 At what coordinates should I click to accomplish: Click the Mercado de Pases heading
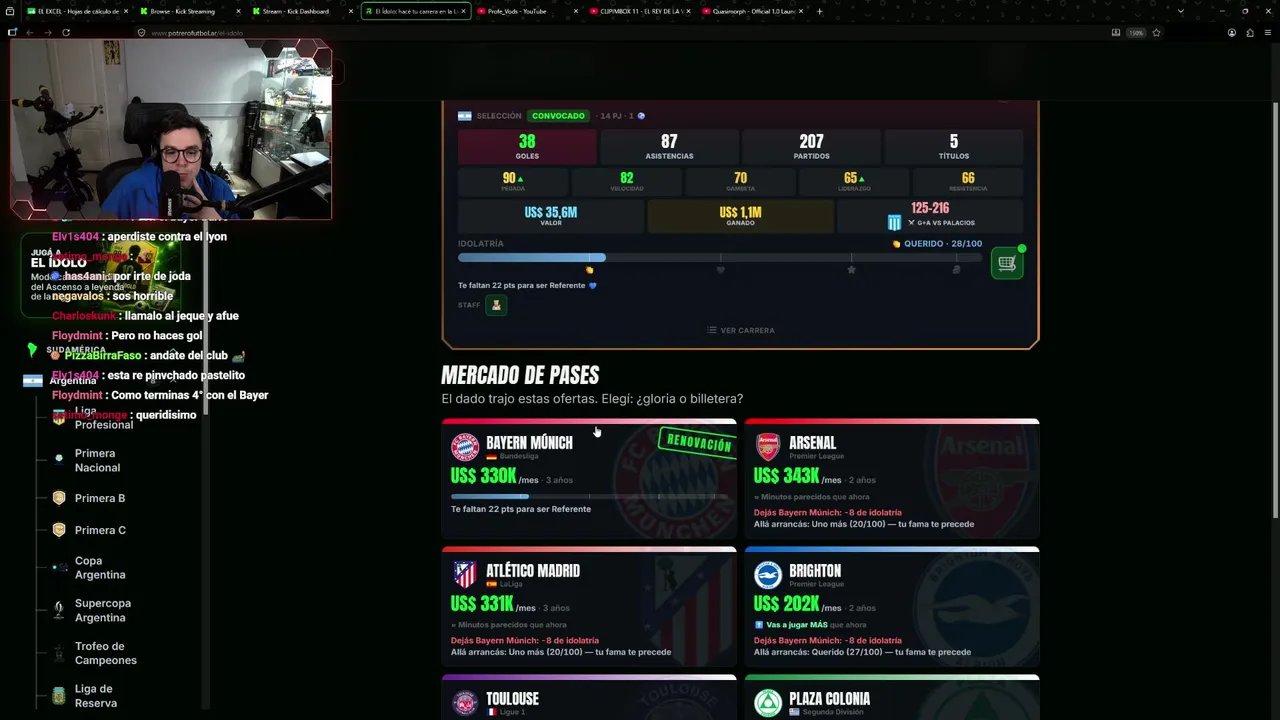pos(520,376)
